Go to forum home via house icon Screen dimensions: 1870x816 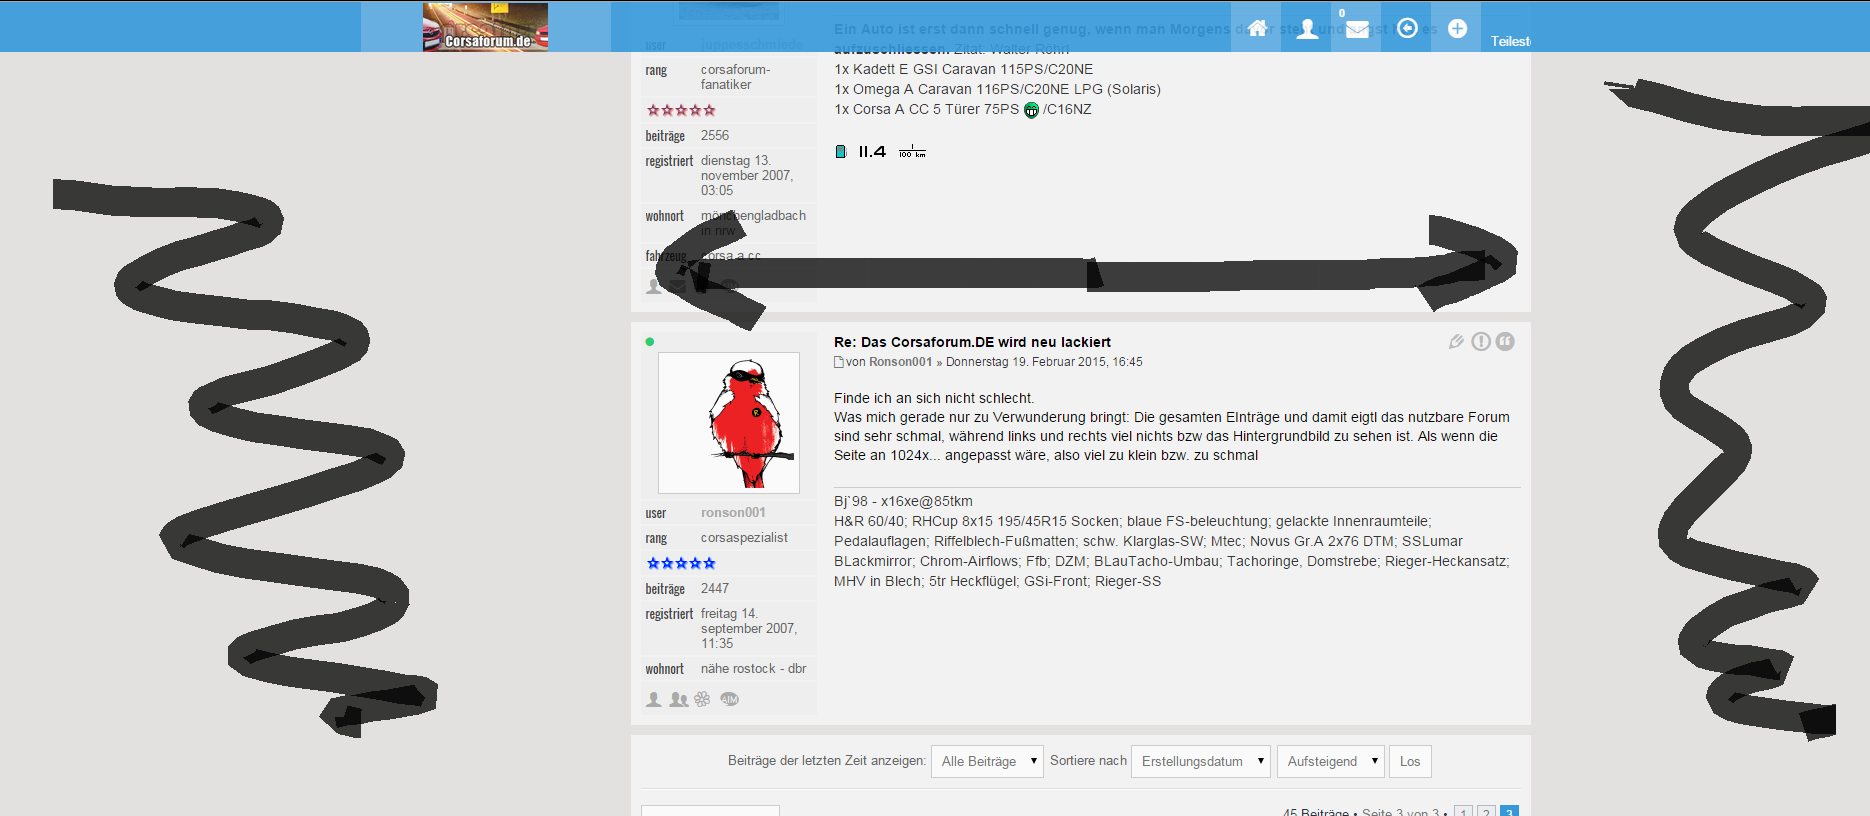pyautogui.click(x=1257, y=28)
